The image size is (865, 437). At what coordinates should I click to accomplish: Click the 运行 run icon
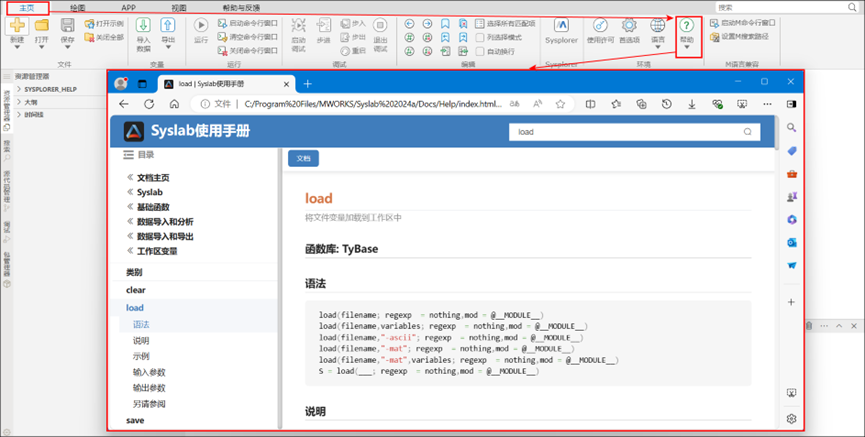201,25
